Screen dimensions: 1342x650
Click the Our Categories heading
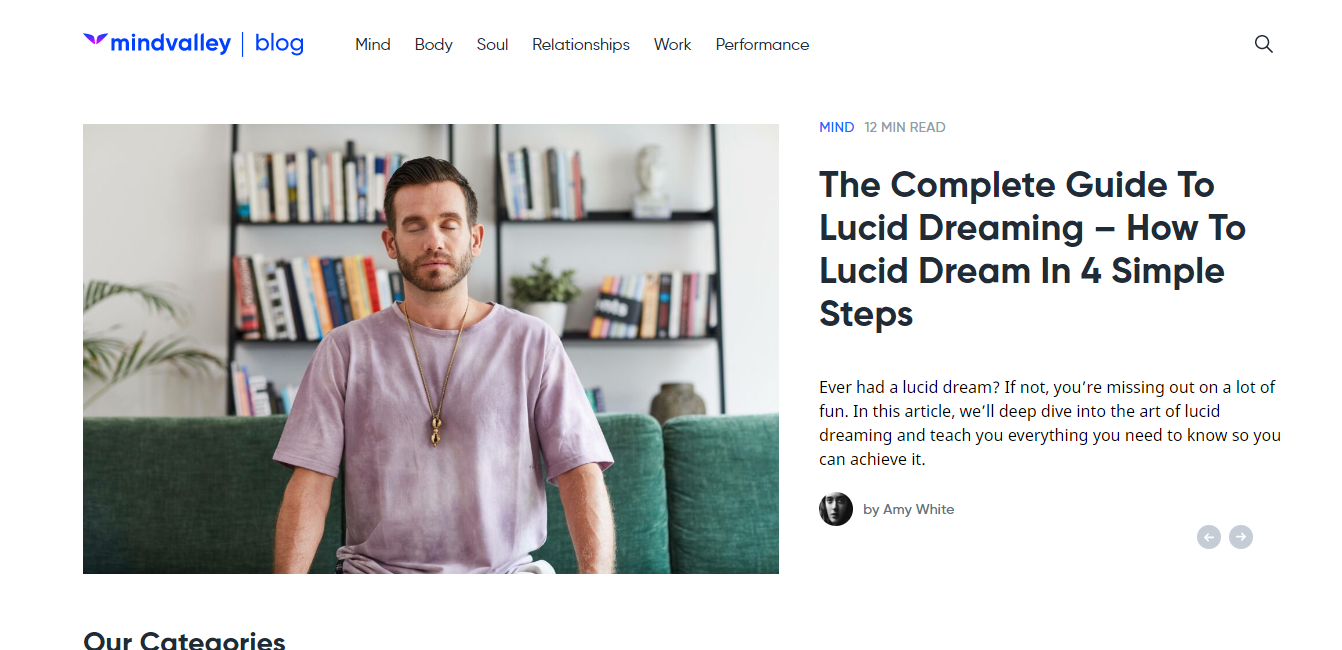coord(184,640)
